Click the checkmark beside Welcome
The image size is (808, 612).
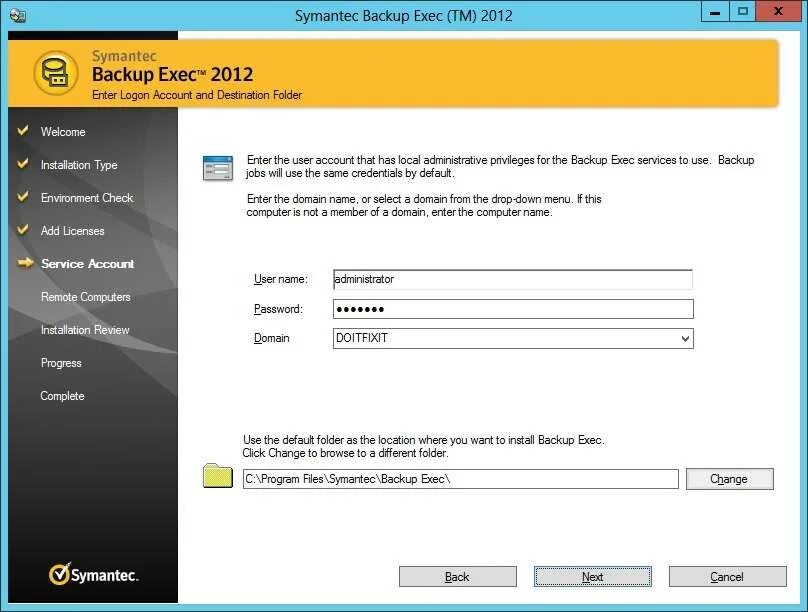point(23,130)
